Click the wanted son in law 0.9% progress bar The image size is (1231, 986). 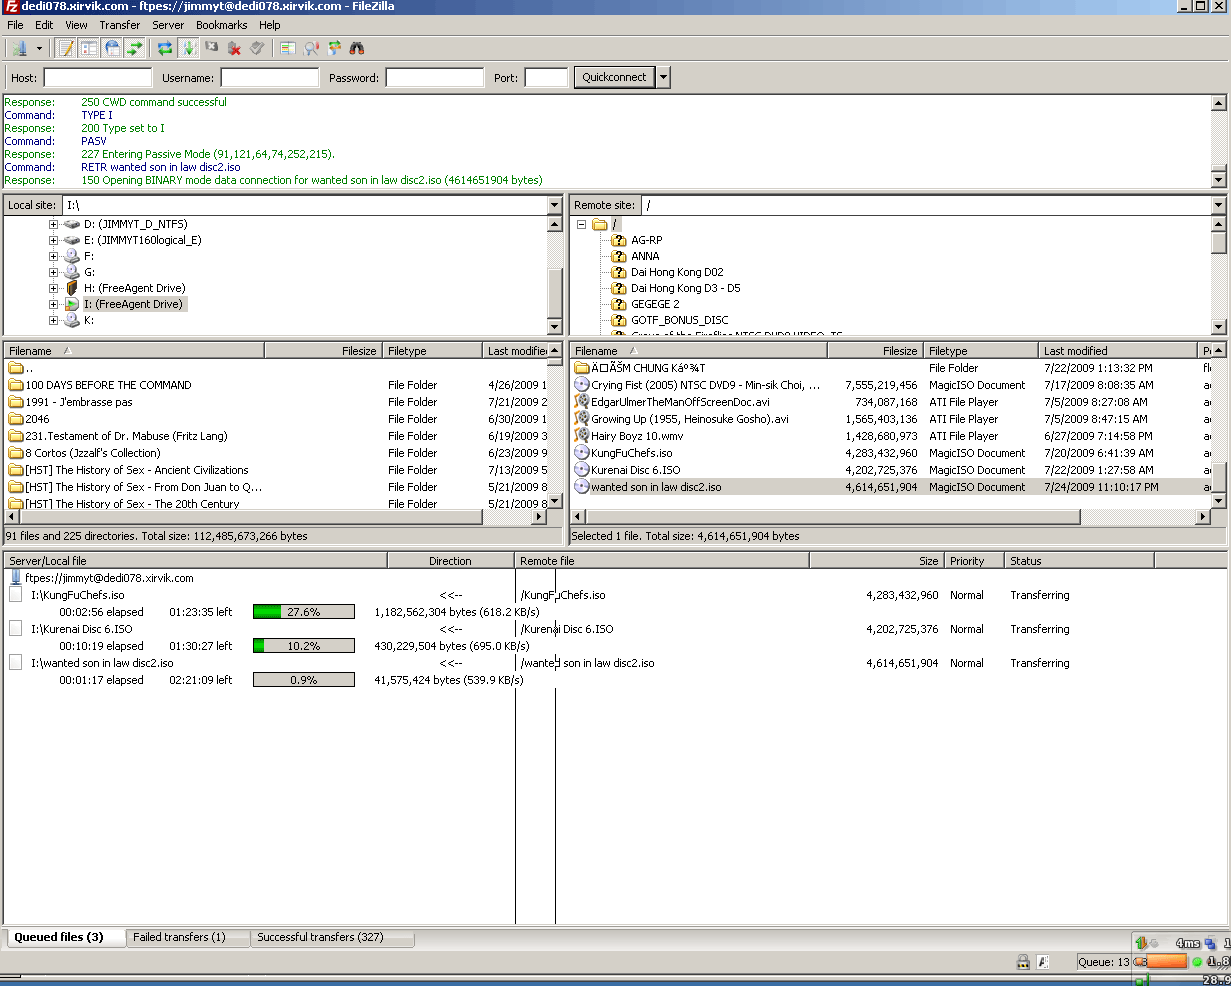(x=304, y=680)
